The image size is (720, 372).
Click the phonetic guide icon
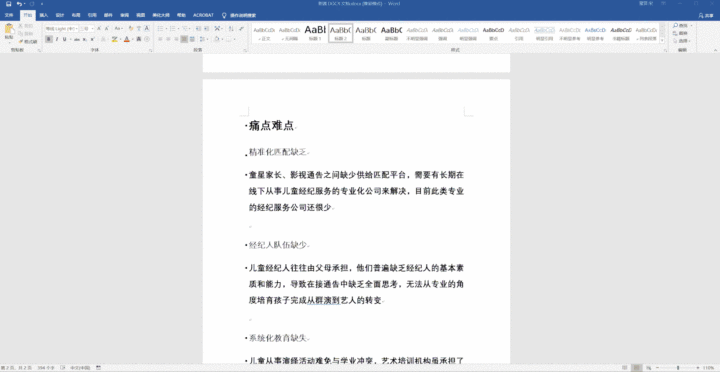point(139,28)
